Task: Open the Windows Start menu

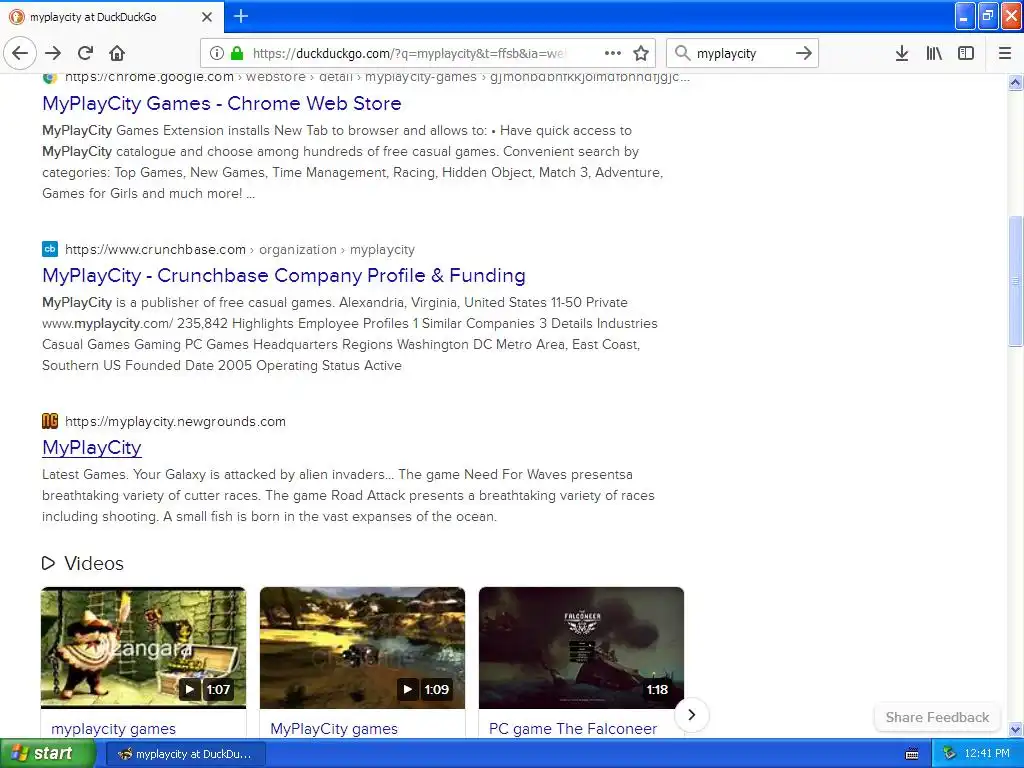Action: point(46,753)
